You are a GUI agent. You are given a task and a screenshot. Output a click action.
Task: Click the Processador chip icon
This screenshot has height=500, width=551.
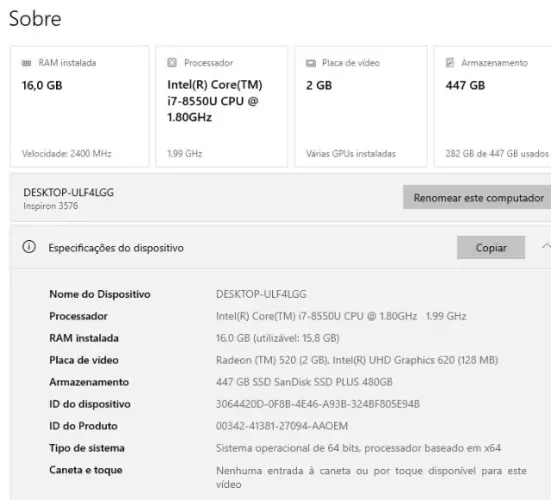[x=172, y=63]
